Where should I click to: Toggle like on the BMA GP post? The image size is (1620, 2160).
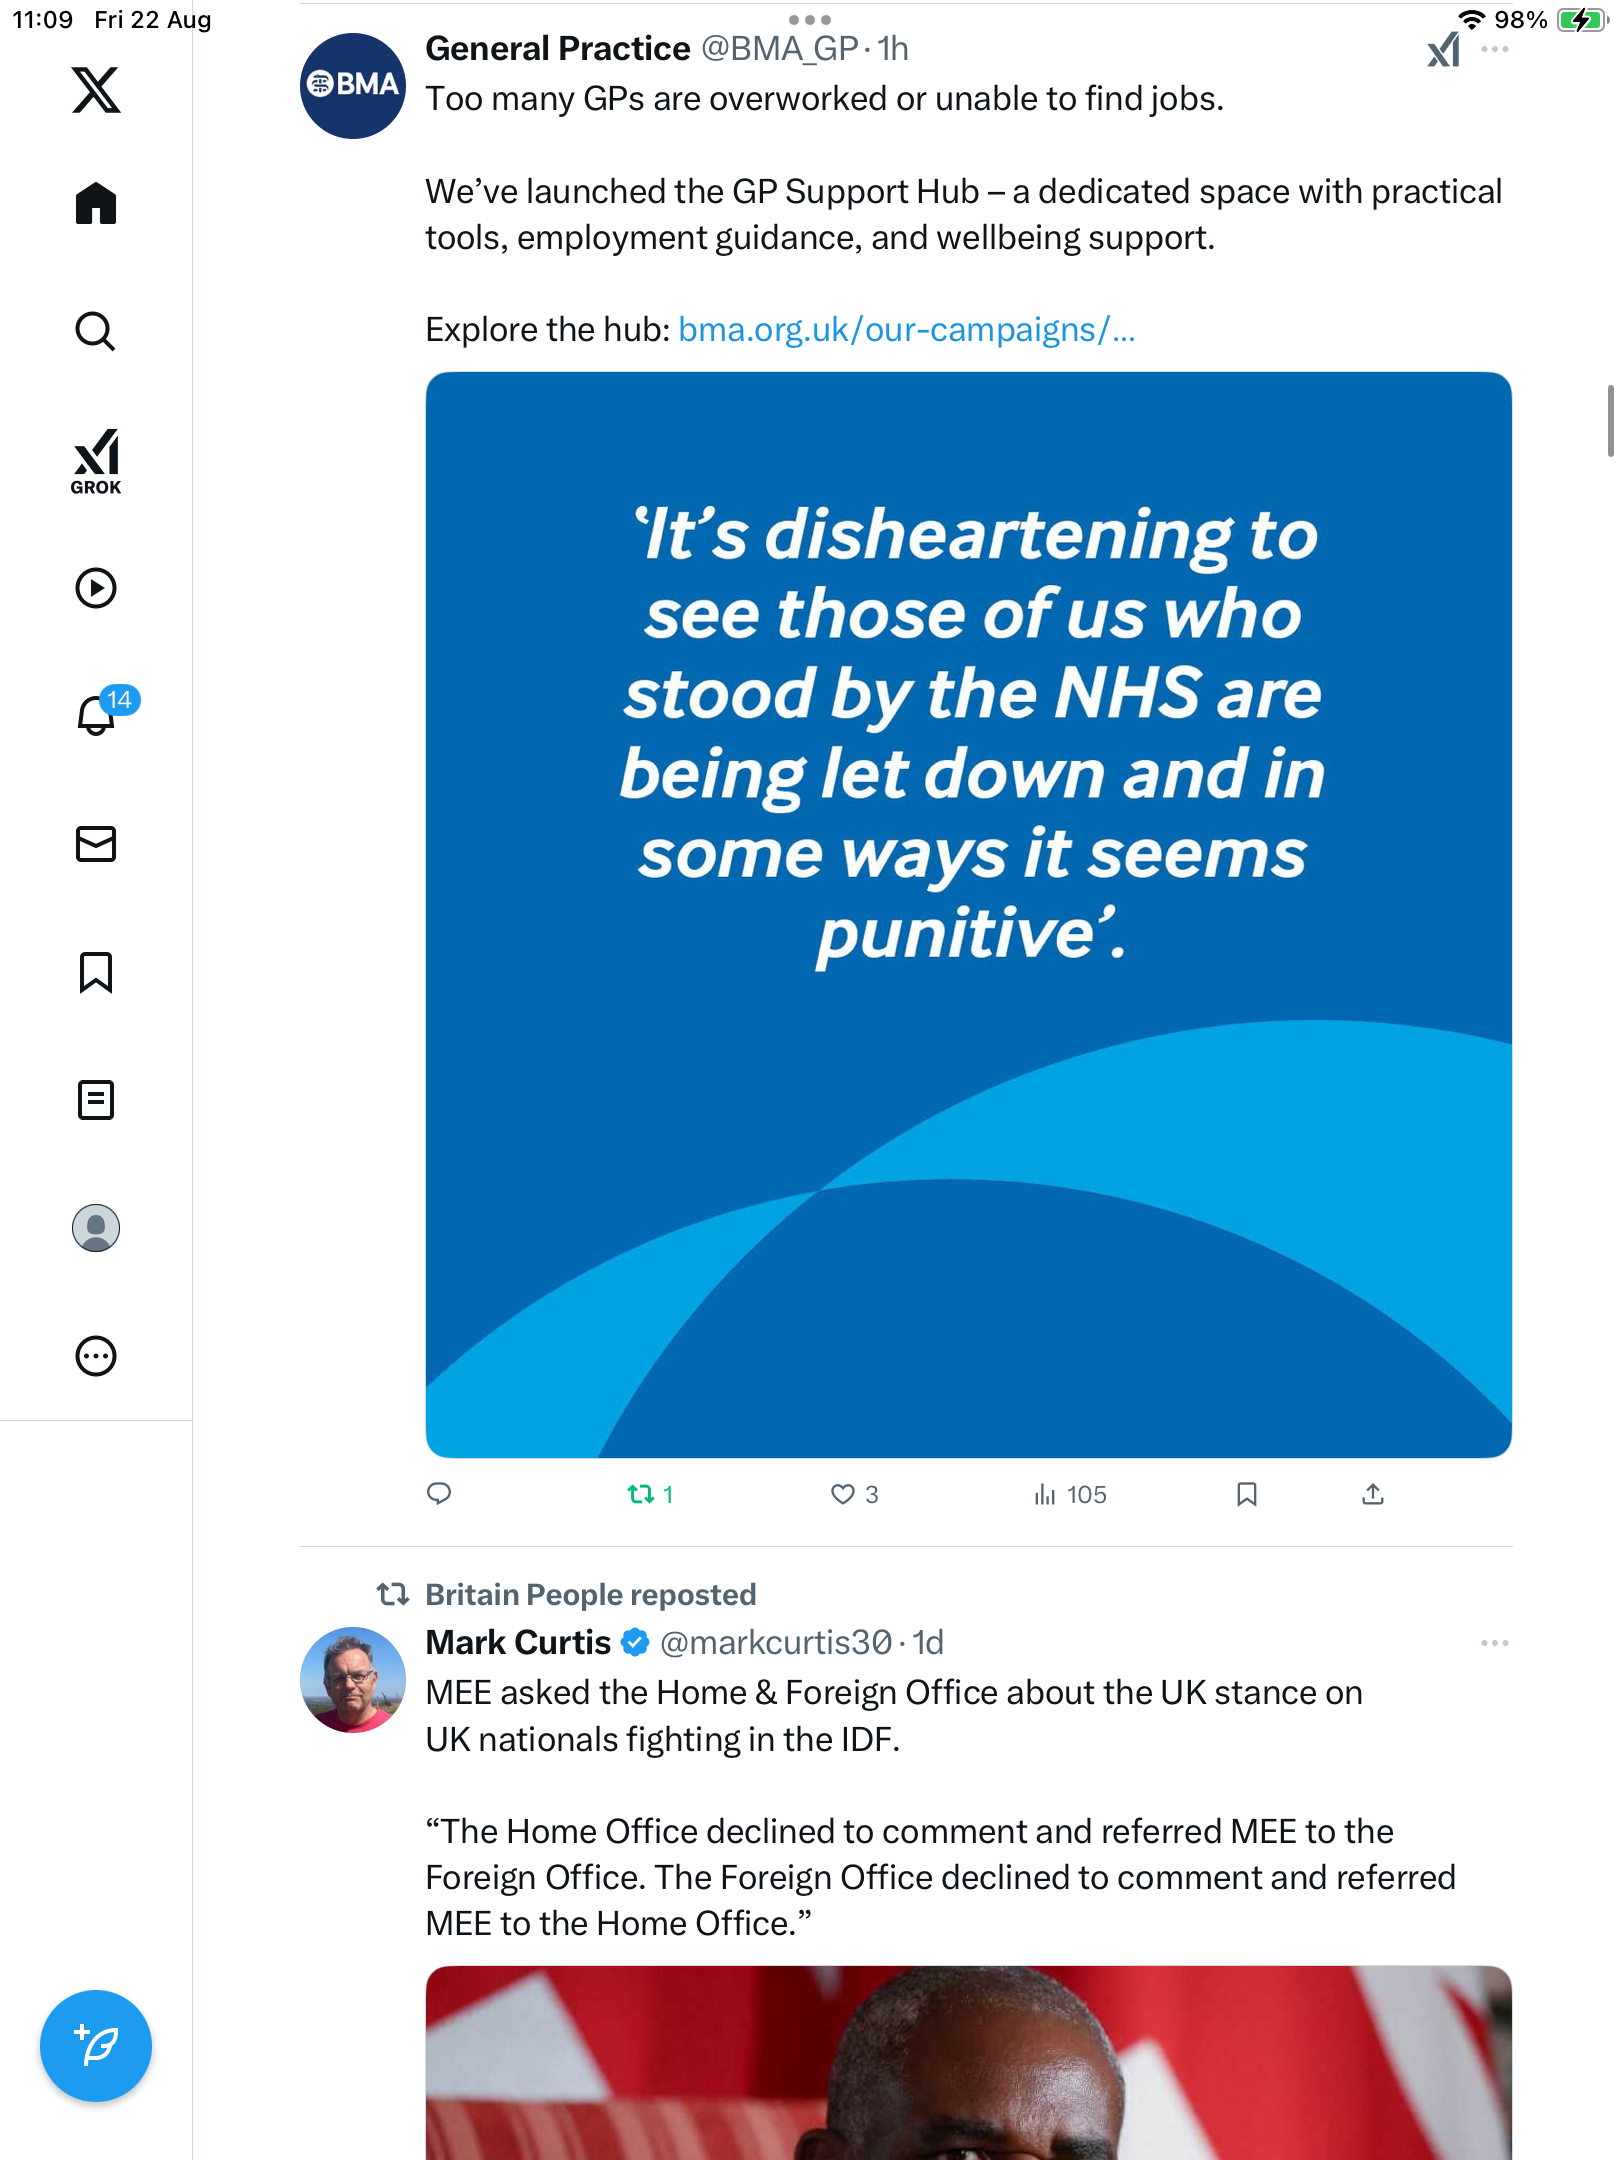[843, 1494]
